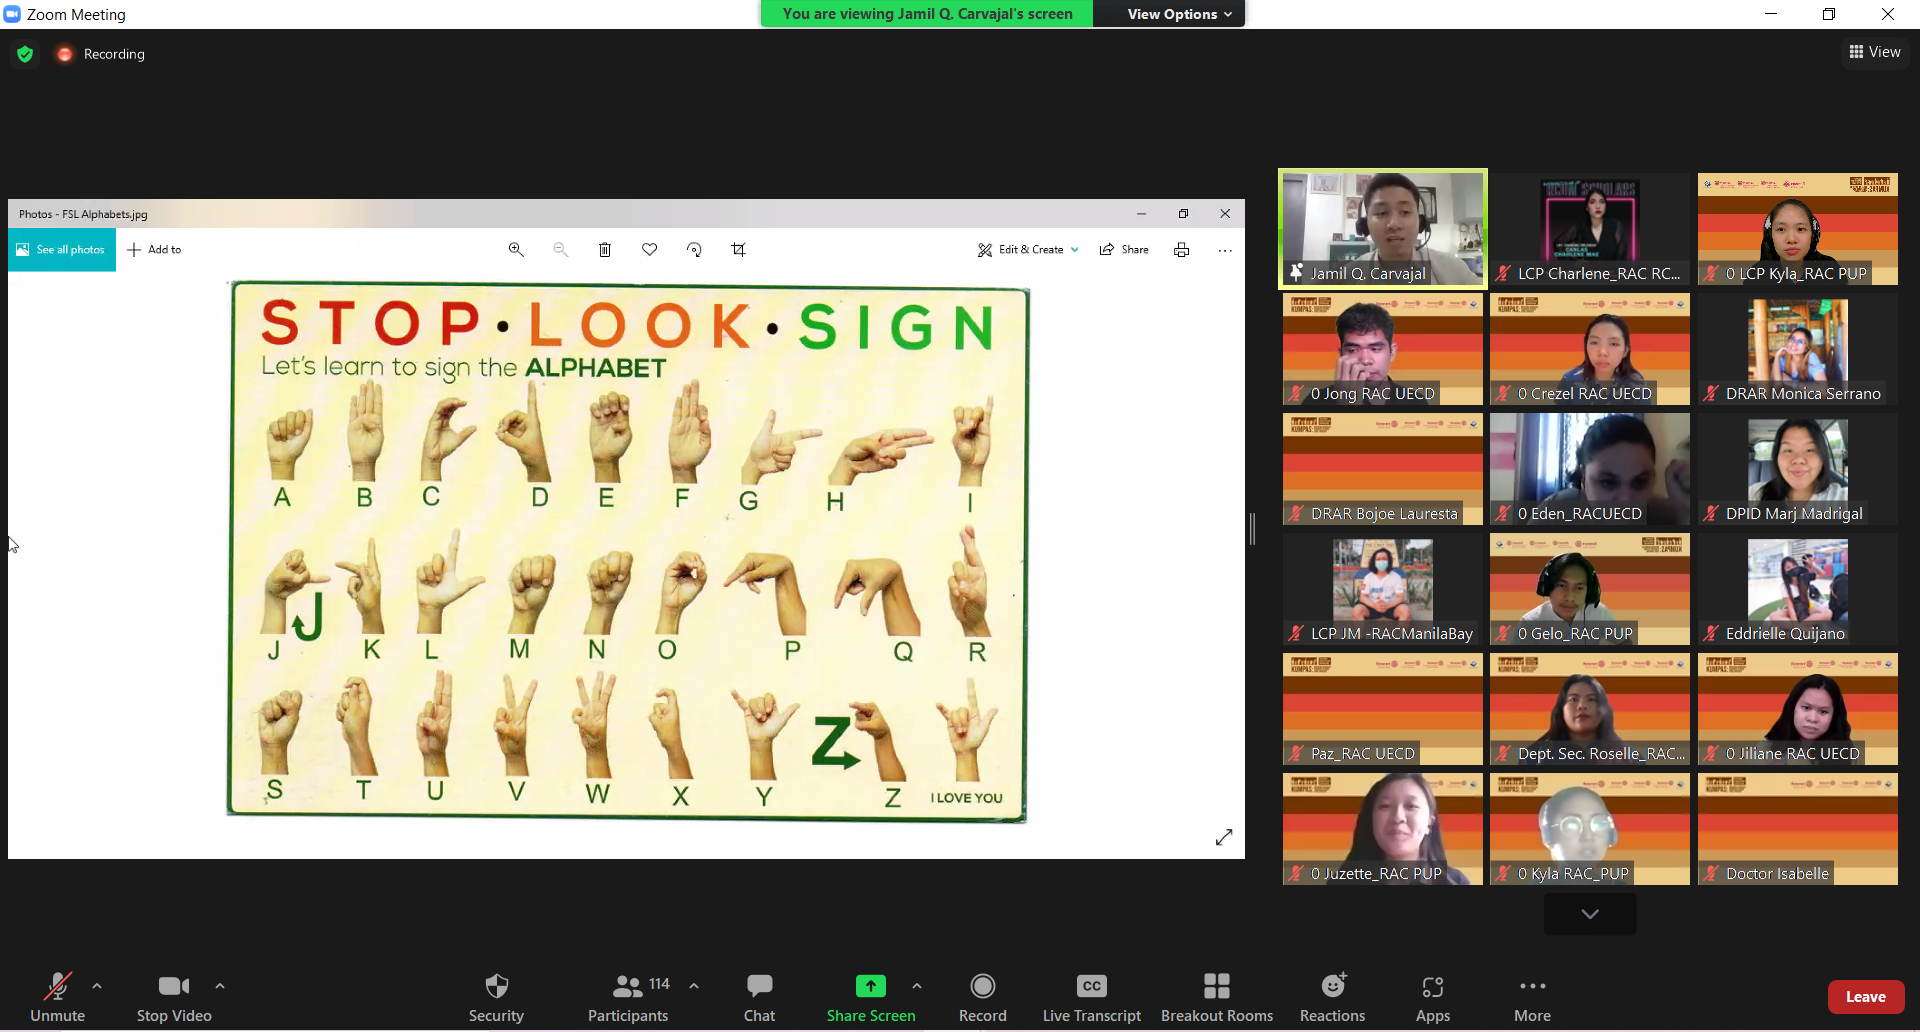The image size is (1920, 1032).
Task: Mark FSL Alphabets.jpg as favorite
Action: [649, 249]
